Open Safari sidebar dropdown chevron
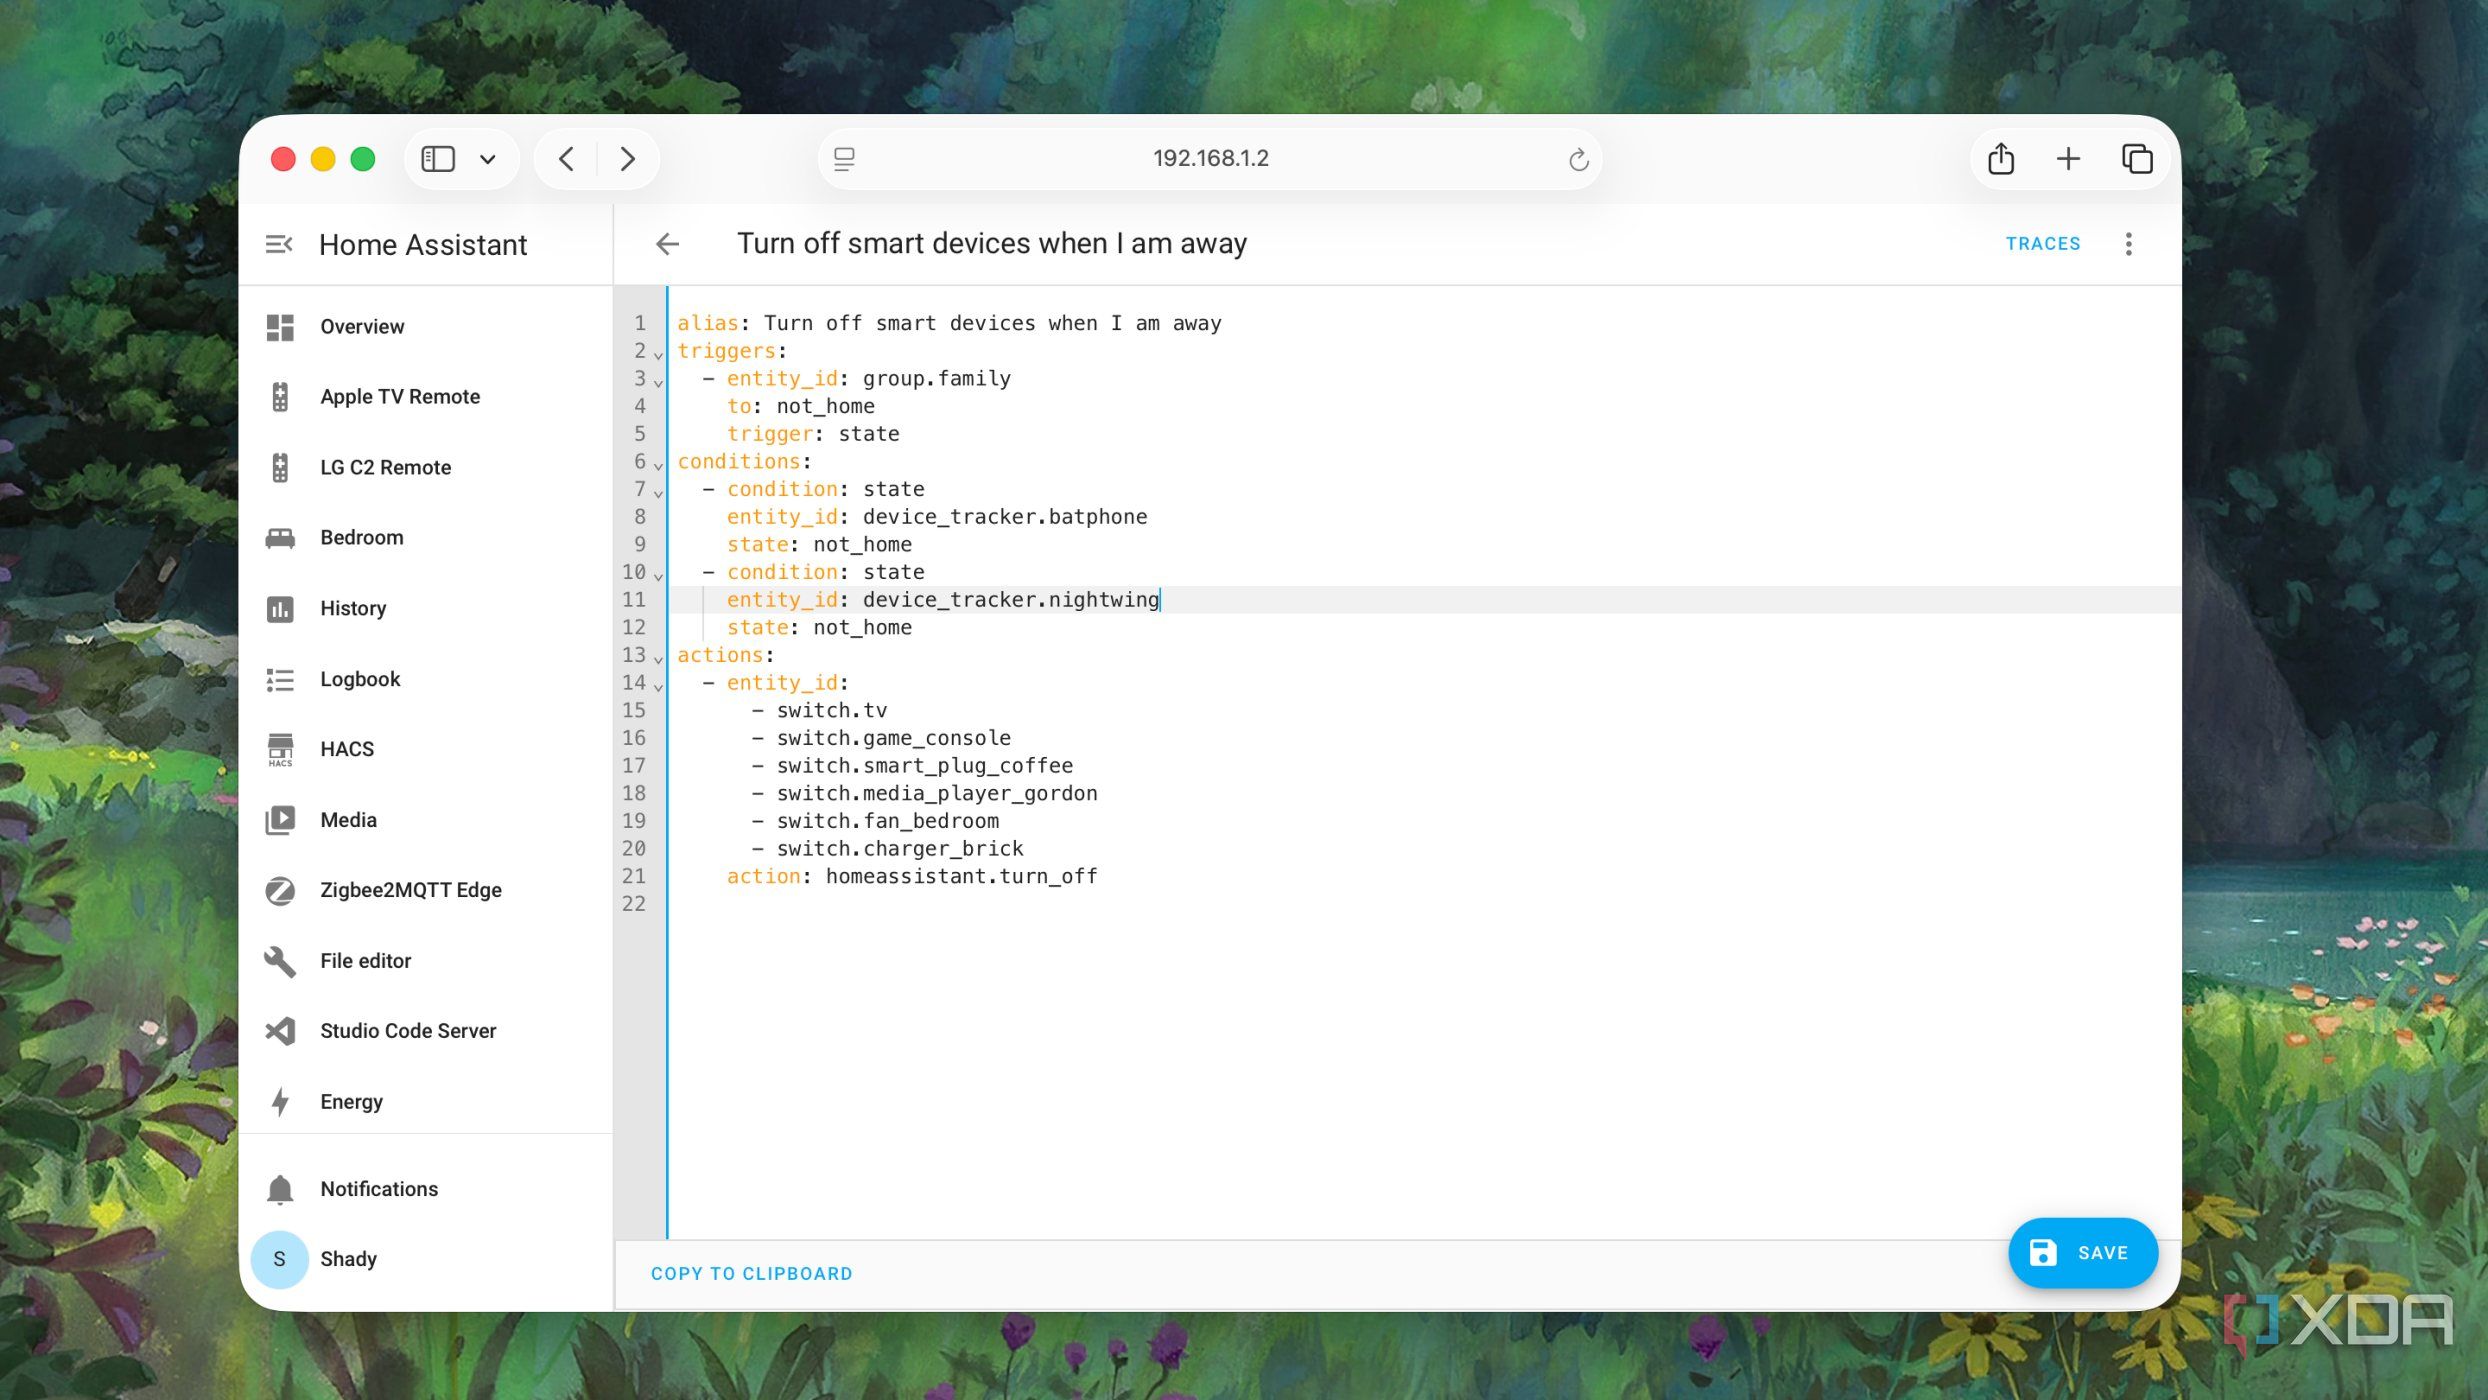The width and height of the screenshot is (2488, 1400). (488, 159)
